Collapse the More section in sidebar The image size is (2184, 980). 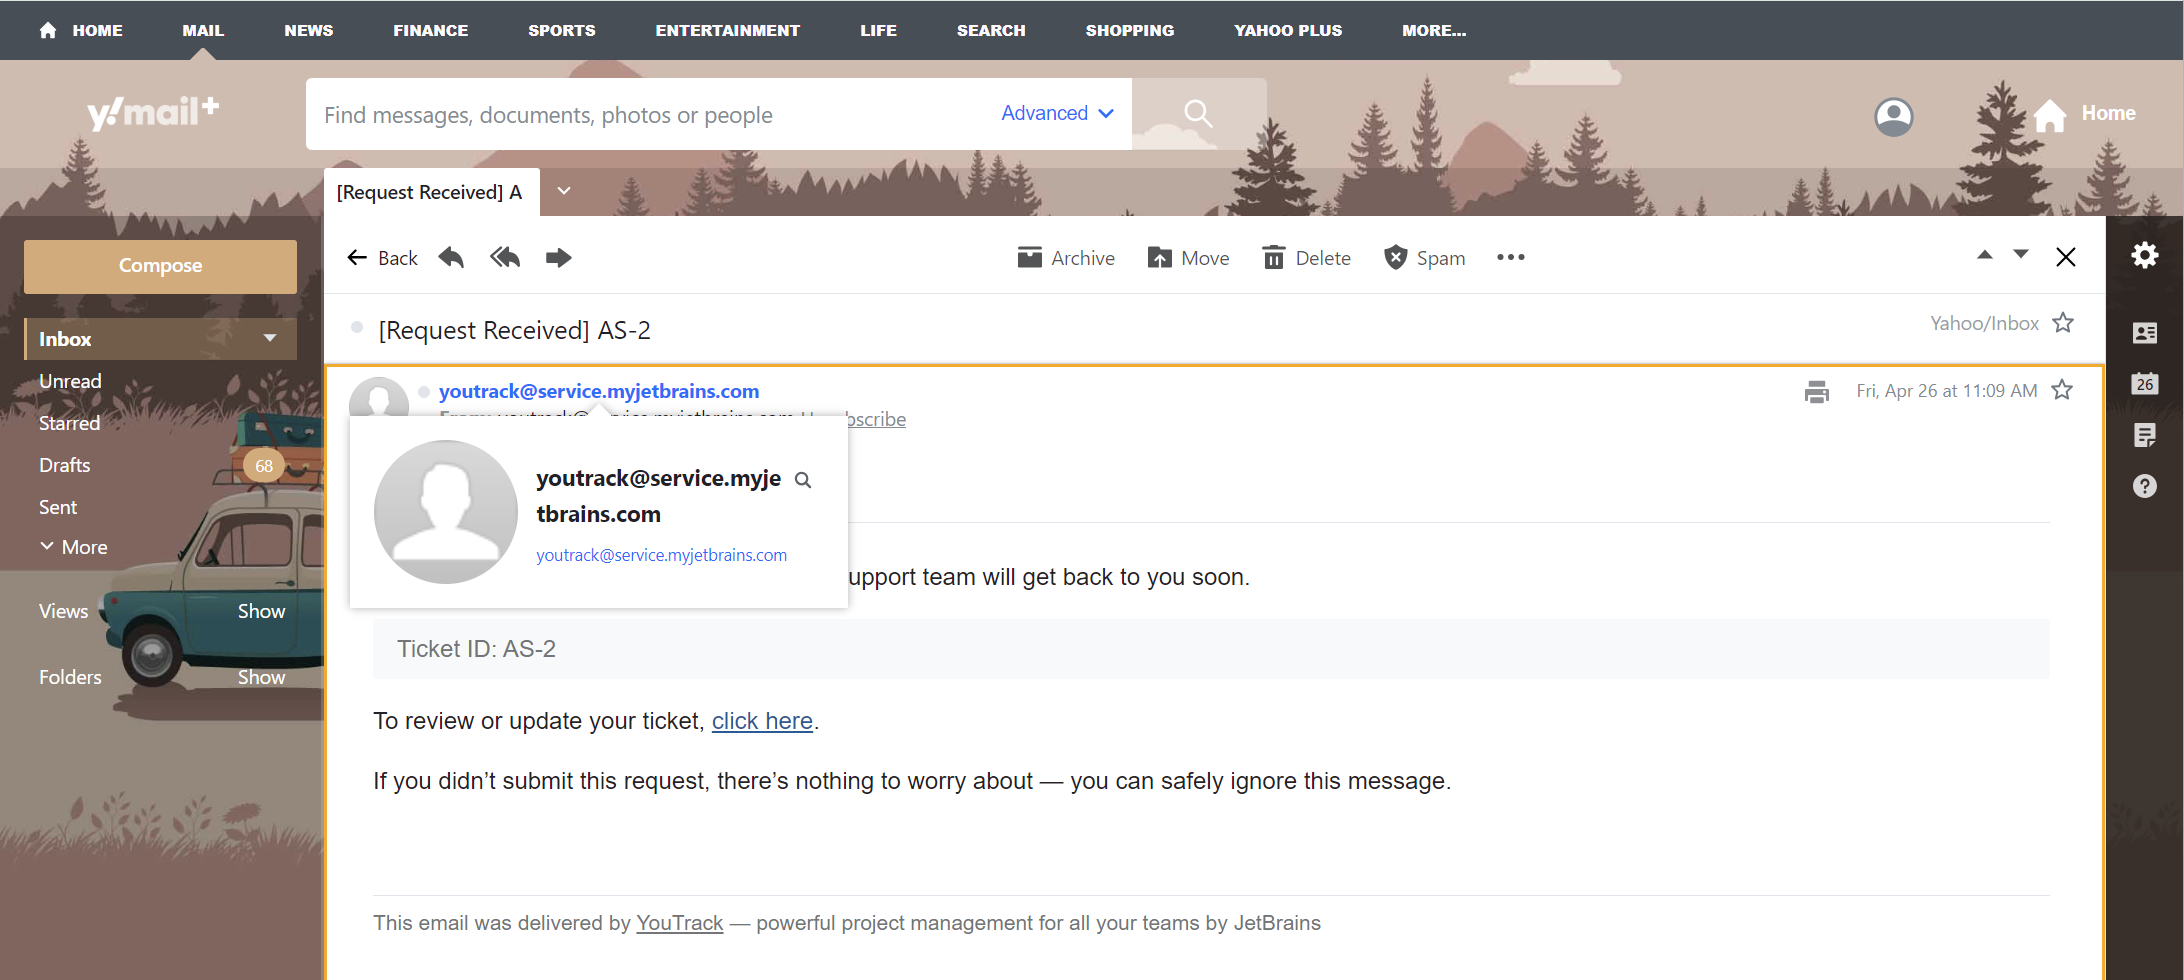(x=47, y=546)
